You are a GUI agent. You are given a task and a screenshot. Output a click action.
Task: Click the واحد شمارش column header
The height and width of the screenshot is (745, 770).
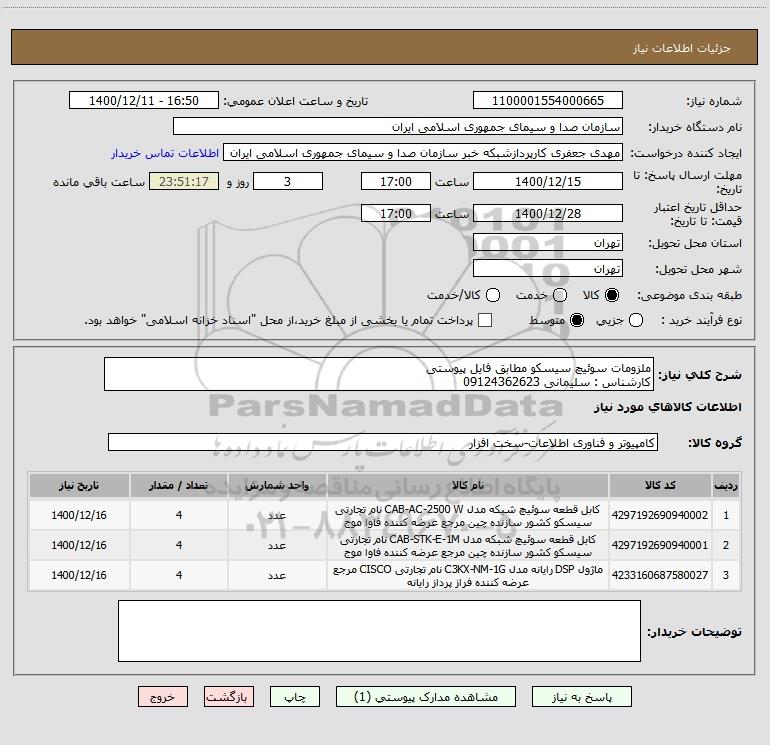[x=277, y=486]
